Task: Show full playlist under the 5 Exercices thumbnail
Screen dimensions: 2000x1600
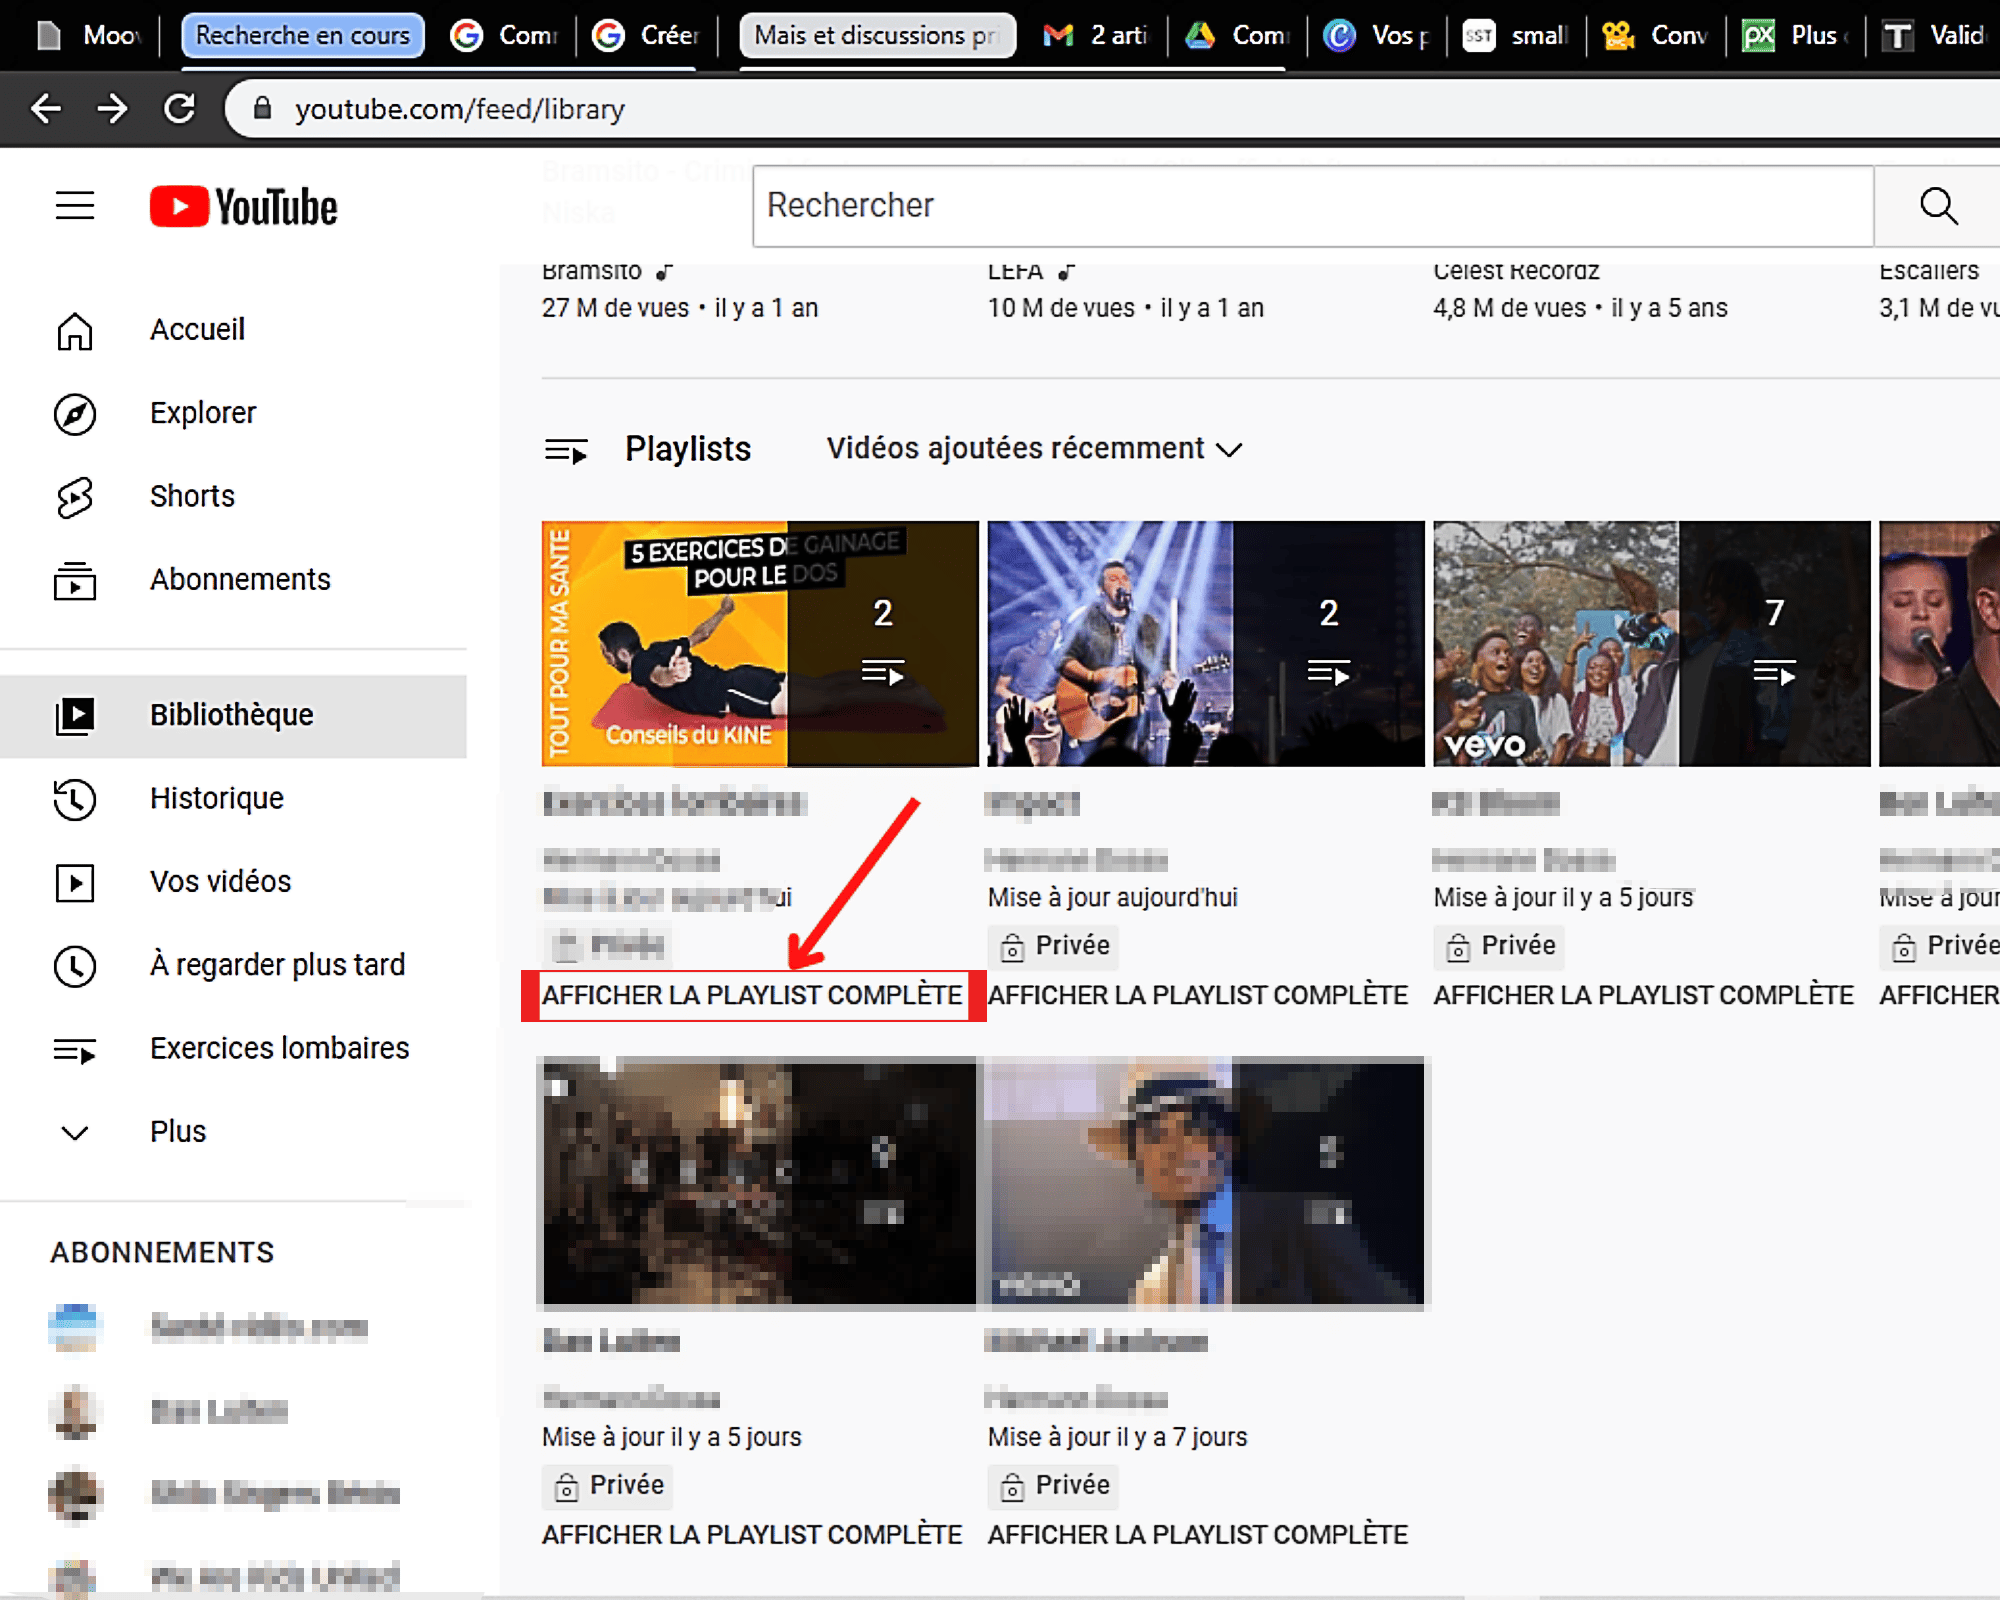Action: pos(752,996)
